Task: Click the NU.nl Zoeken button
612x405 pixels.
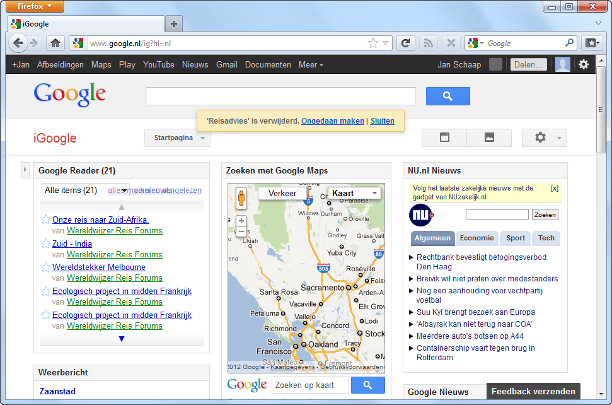Action: [545, 215]
